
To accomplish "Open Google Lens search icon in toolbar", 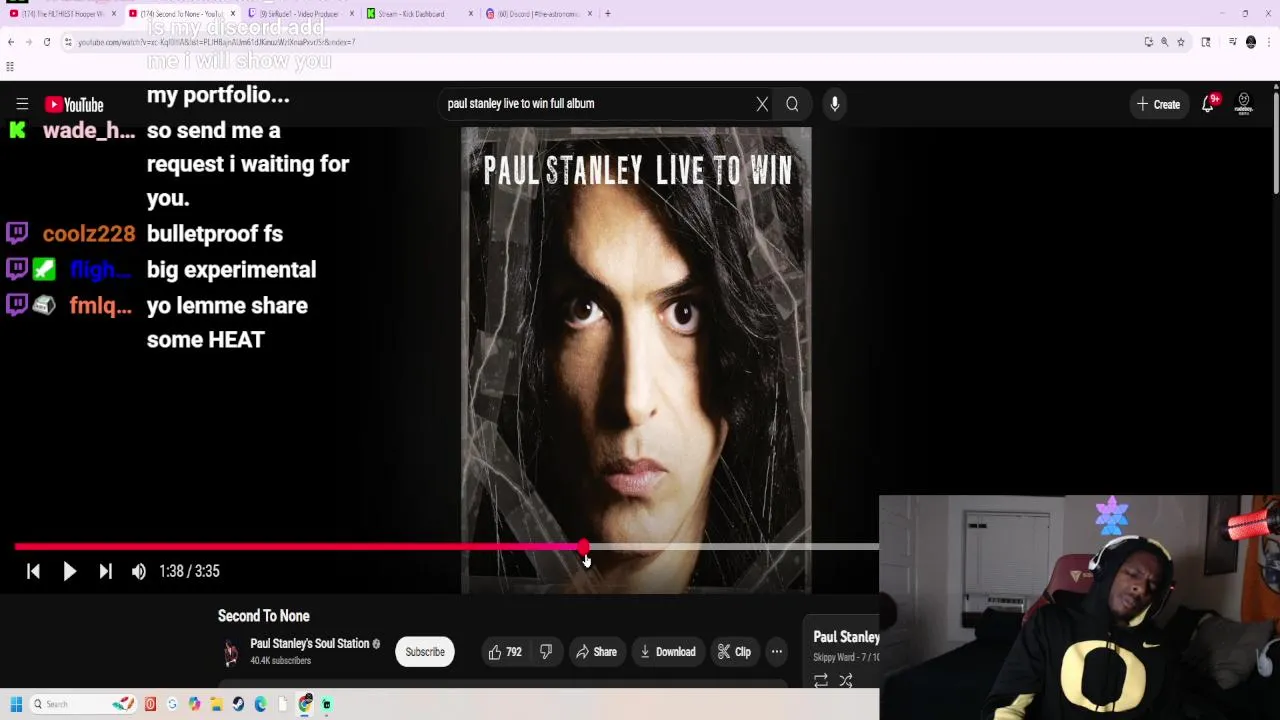I will [x=1206, y=42].
